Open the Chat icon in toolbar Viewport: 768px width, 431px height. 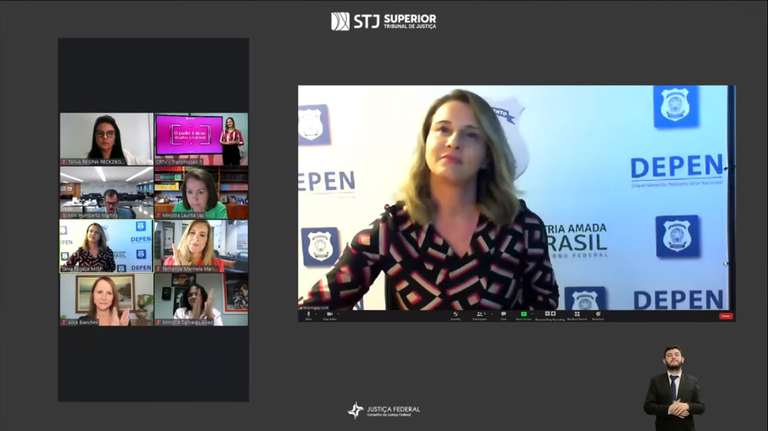[x=503, y=314]
